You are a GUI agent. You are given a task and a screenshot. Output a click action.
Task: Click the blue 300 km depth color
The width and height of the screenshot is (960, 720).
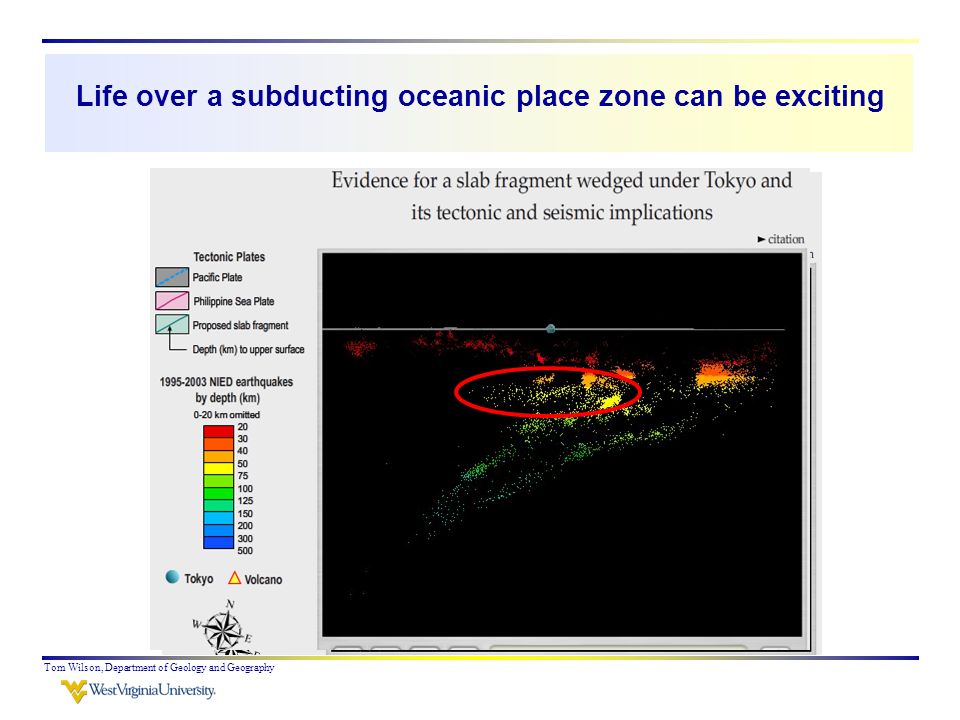pyautogui.click(x=219, y=542)
